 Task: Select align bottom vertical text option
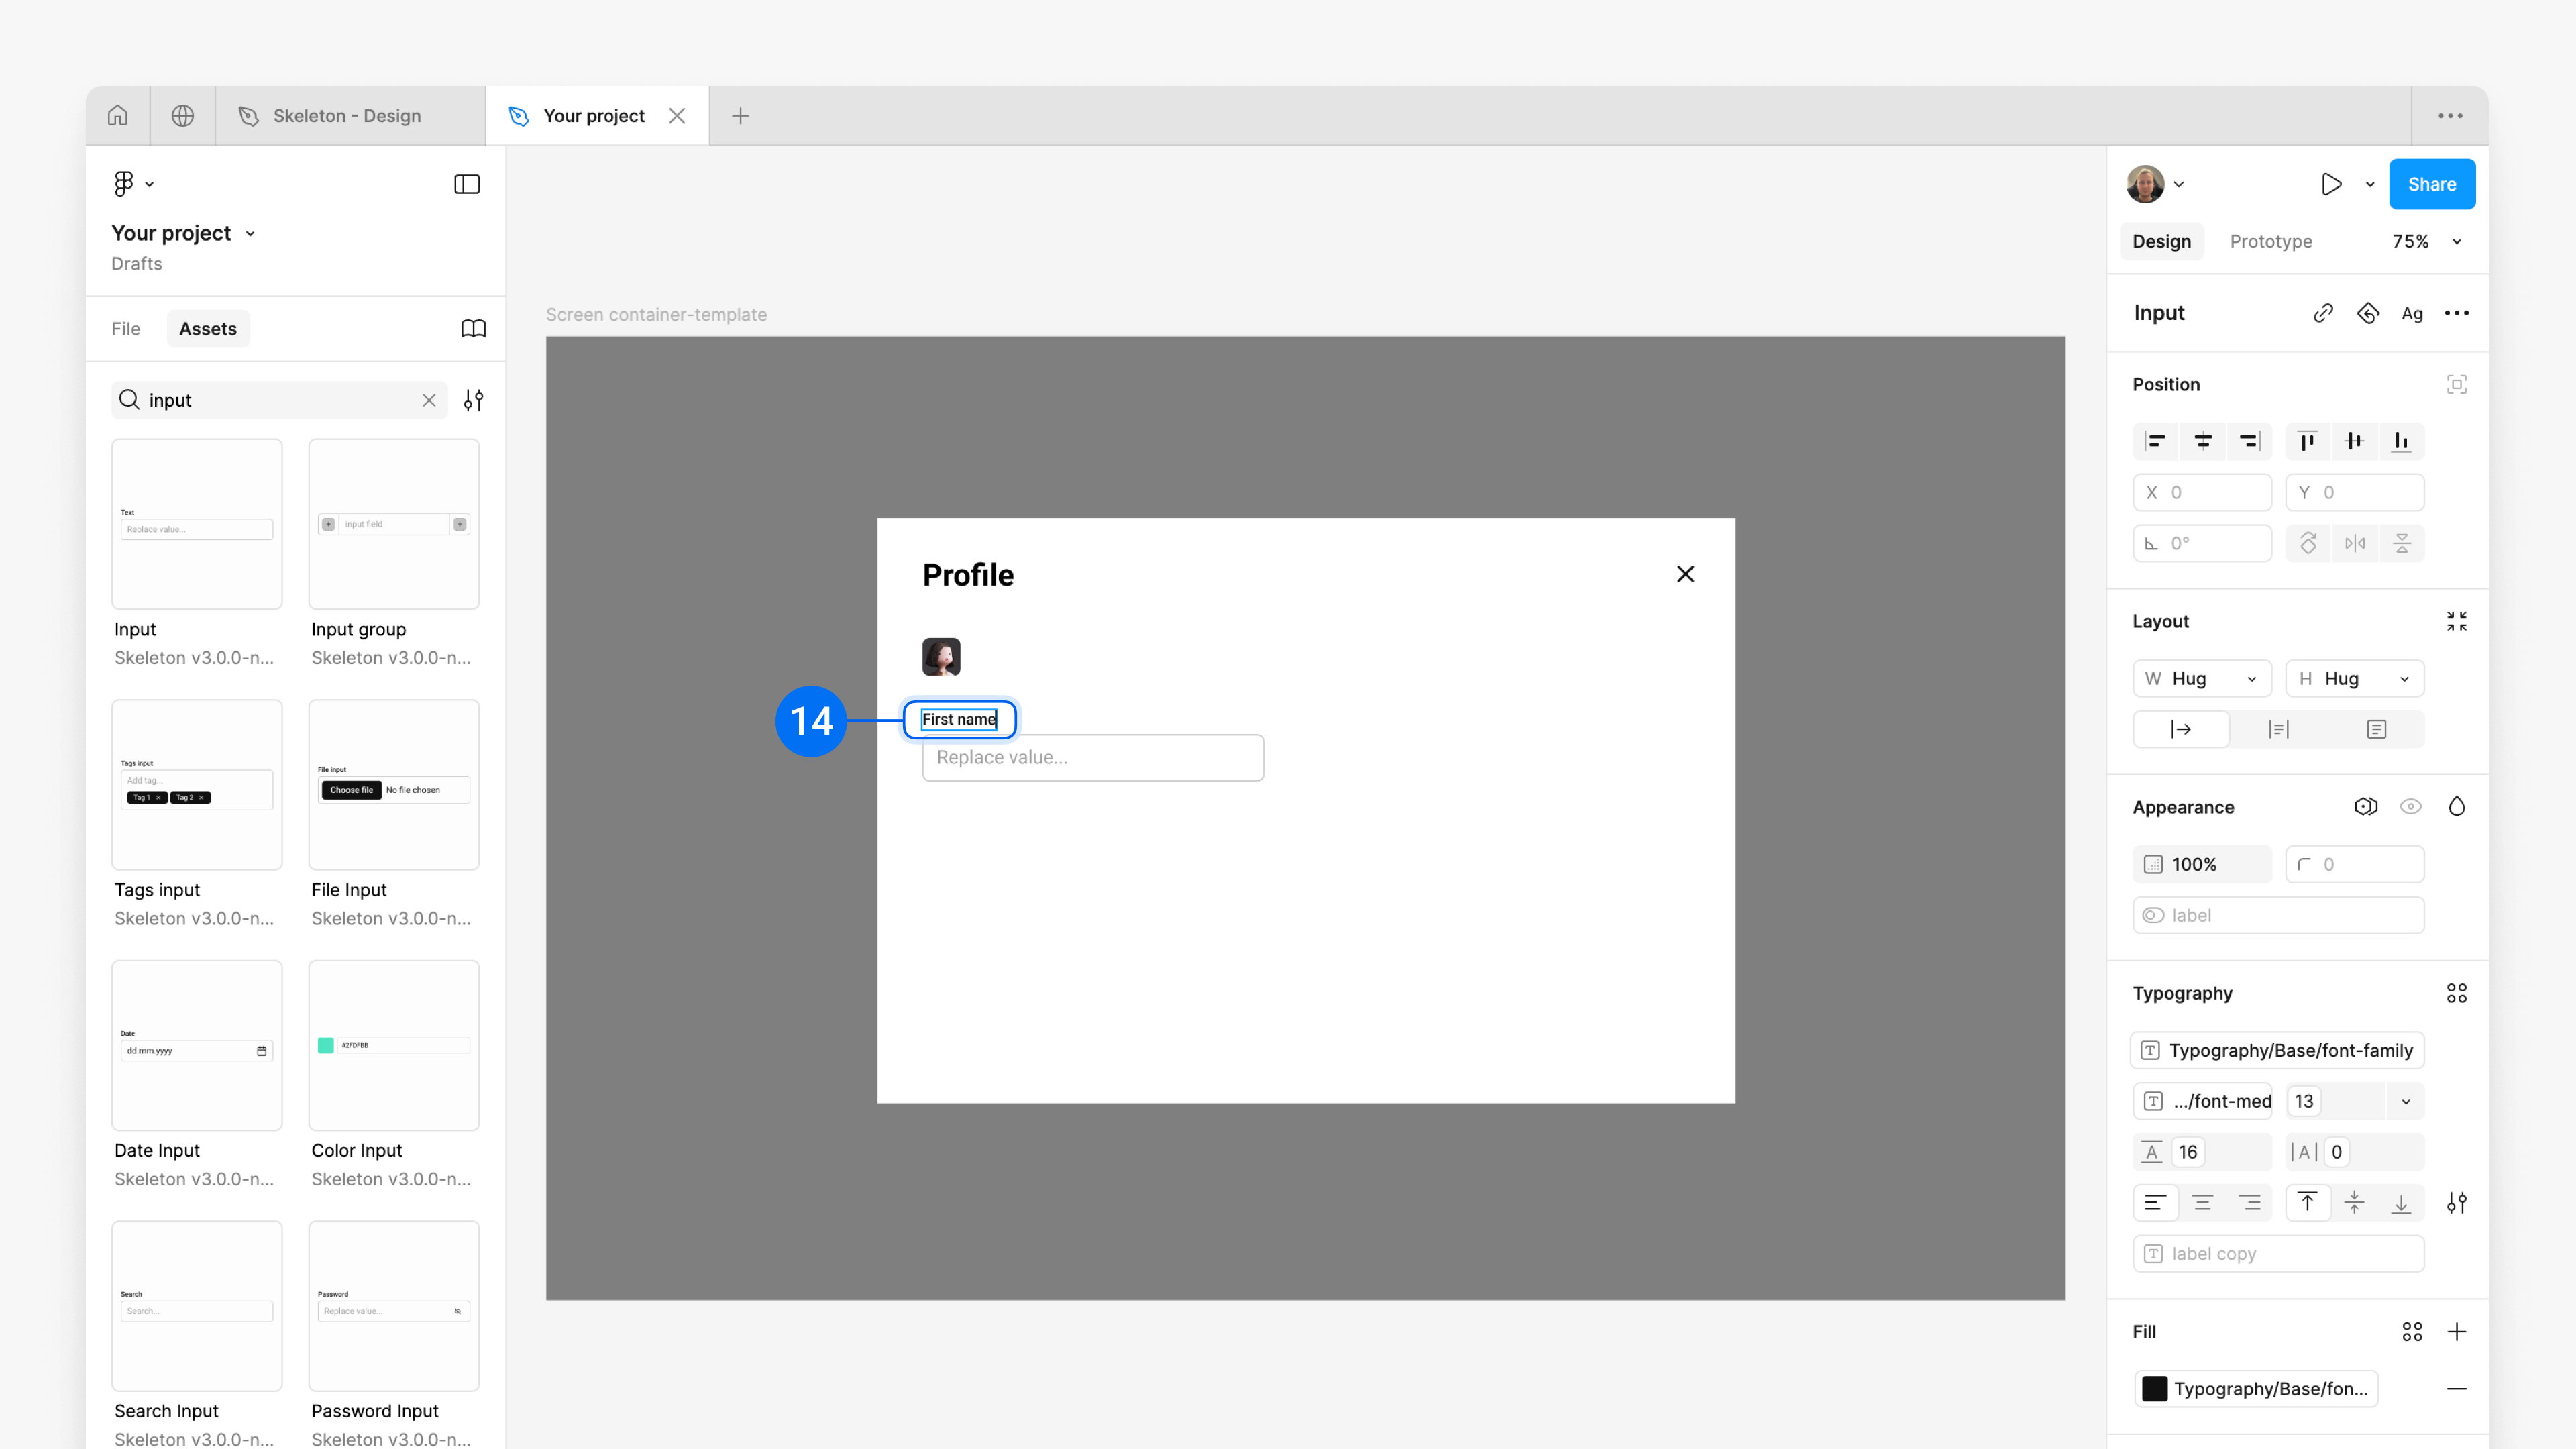coord(2401,1203)
